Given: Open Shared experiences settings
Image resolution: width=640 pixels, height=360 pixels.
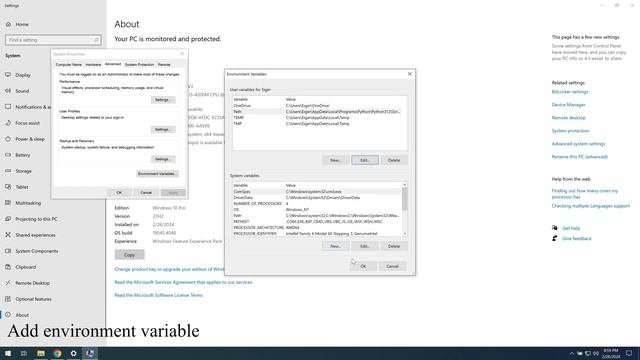Looking at the screenshot, I should [35, 235].
